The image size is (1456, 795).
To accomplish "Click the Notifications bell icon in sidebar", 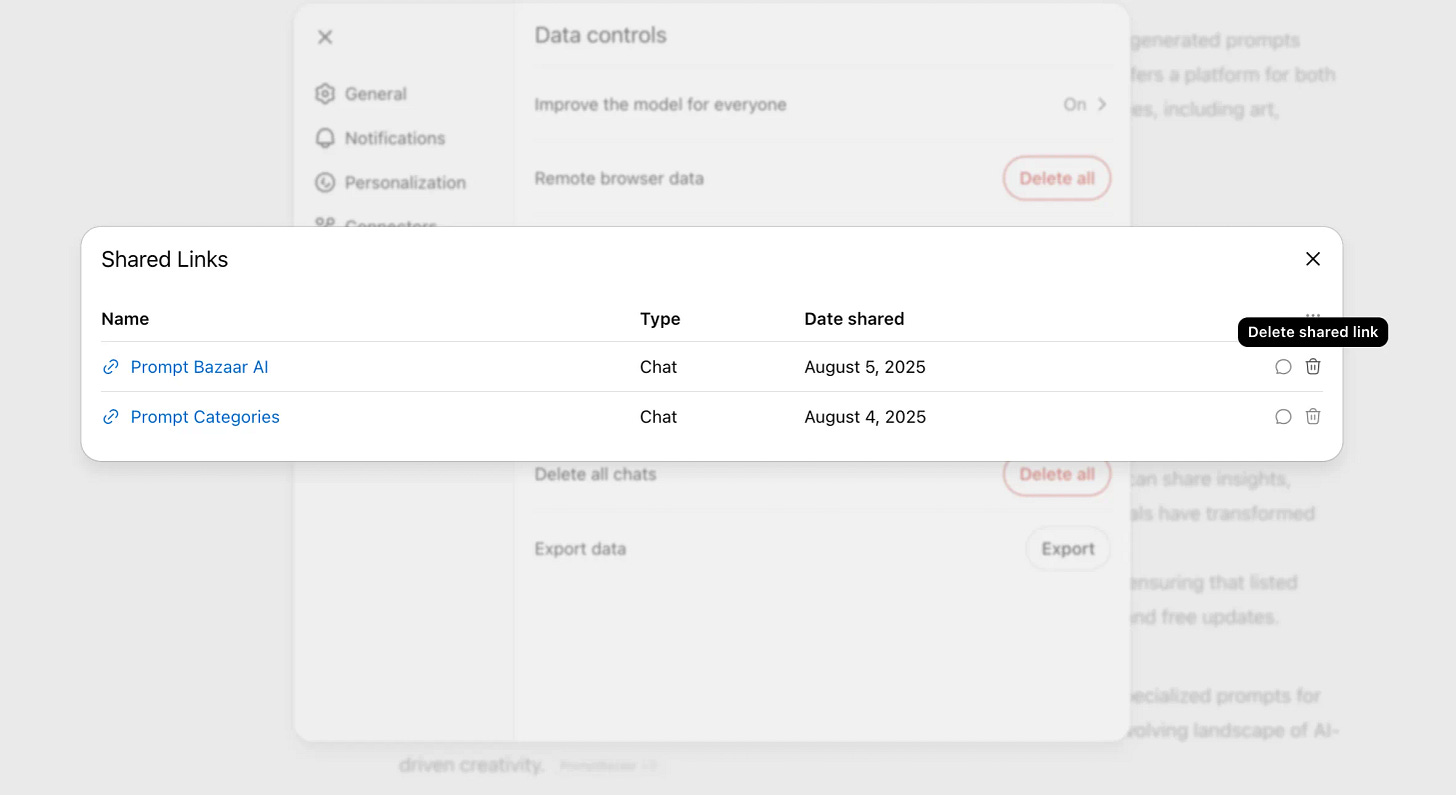I will 324,138.
